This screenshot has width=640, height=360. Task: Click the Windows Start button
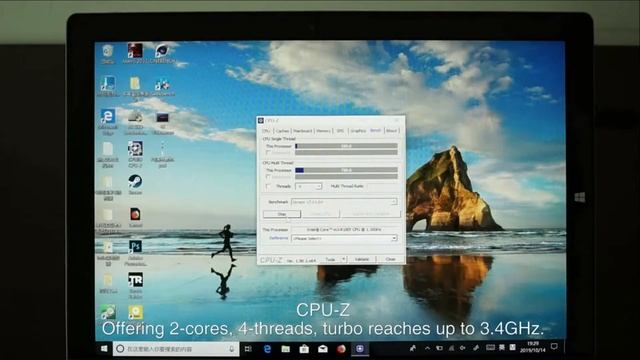coord(104,349)
